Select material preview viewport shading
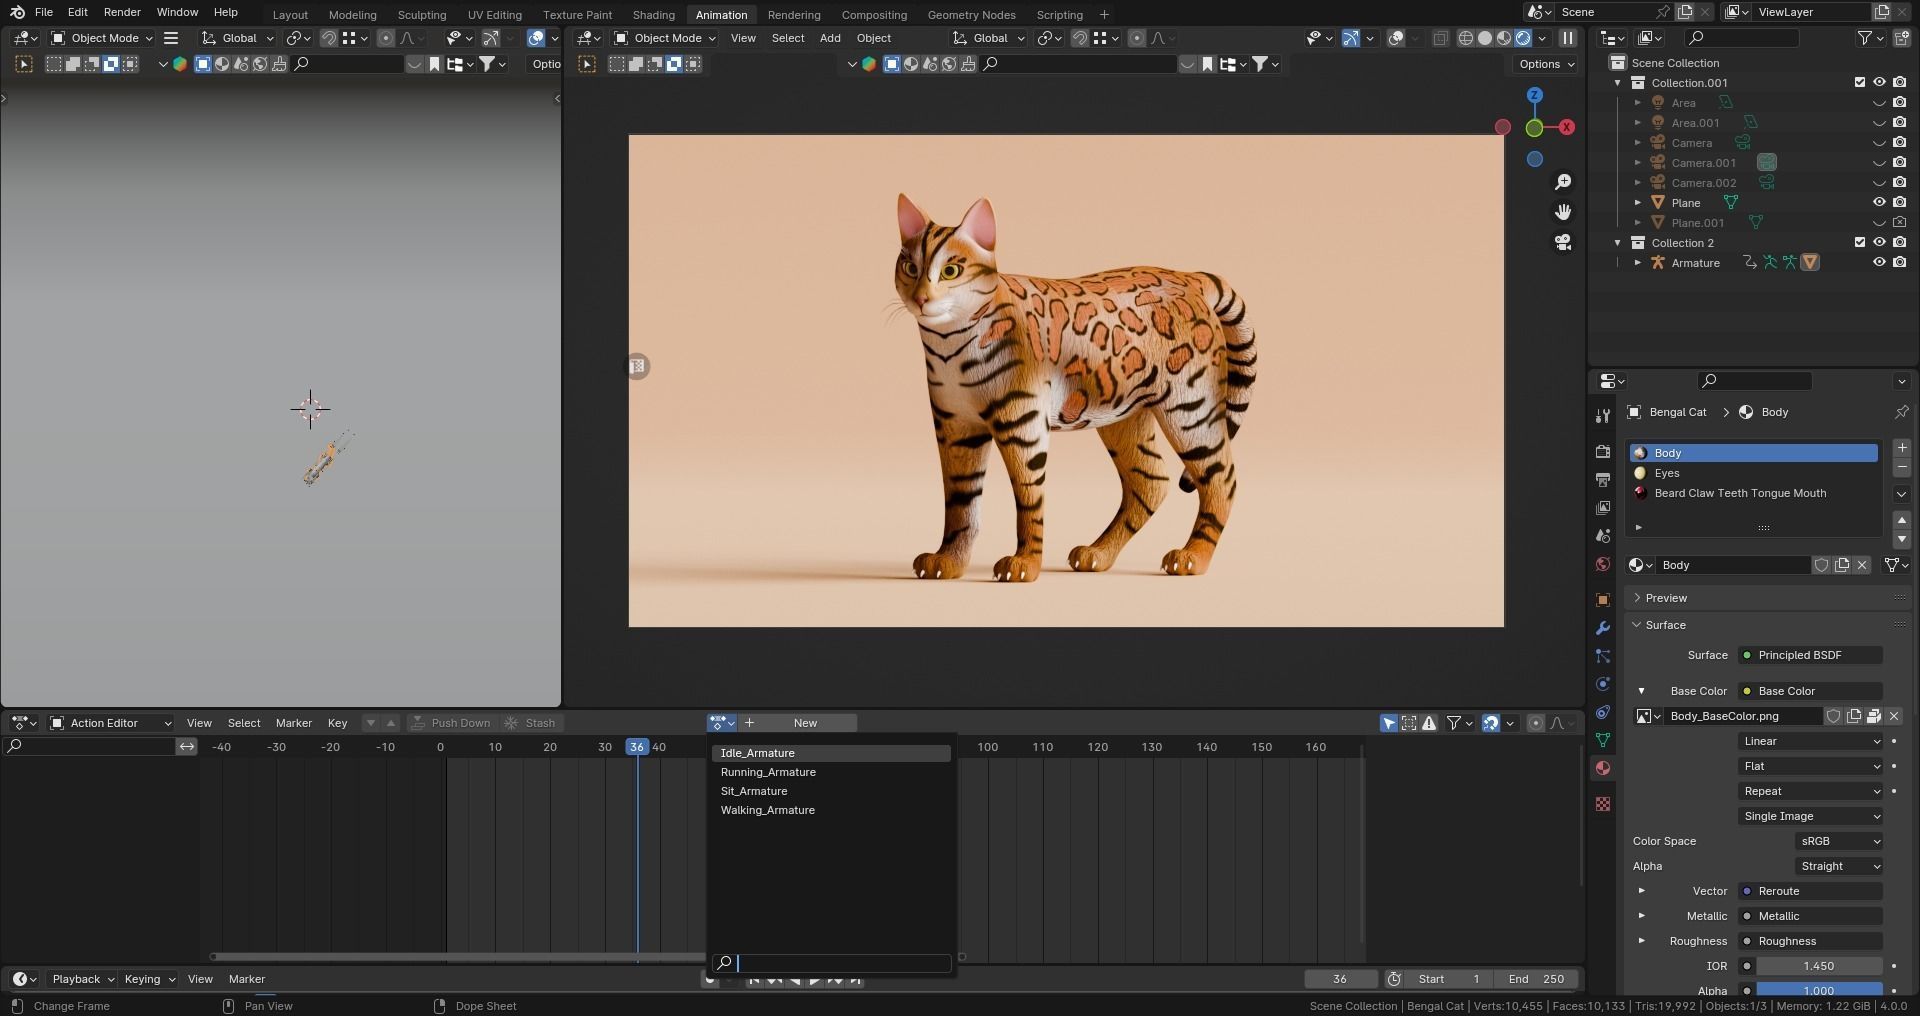Image resolution: width=1920 pixels, height=1016 pixels. point(1504,38)
